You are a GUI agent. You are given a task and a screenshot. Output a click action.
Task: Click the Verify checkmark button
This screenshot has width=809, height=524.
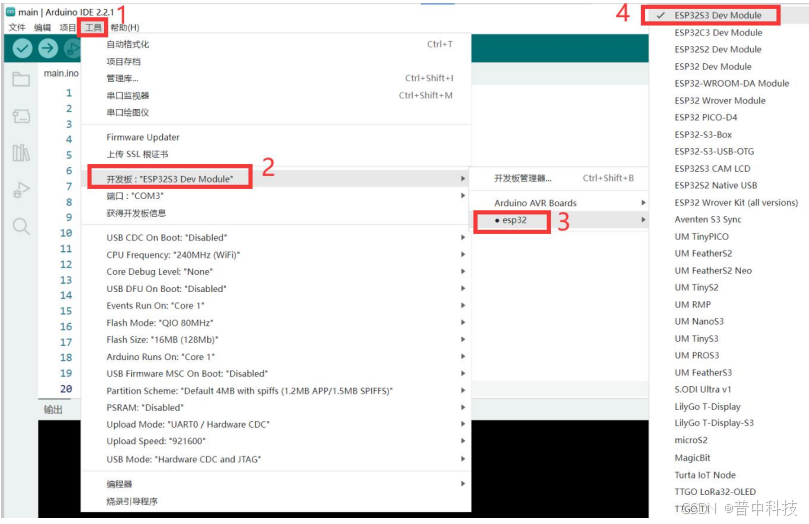(x=22, y=48)
